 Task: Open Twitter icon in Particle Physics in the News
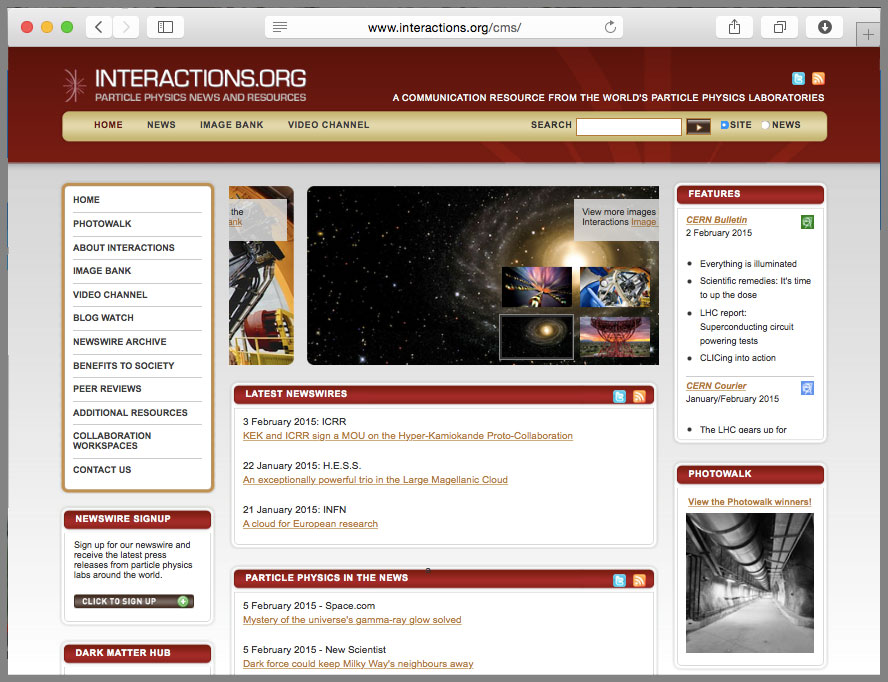[x=620, y=580]
